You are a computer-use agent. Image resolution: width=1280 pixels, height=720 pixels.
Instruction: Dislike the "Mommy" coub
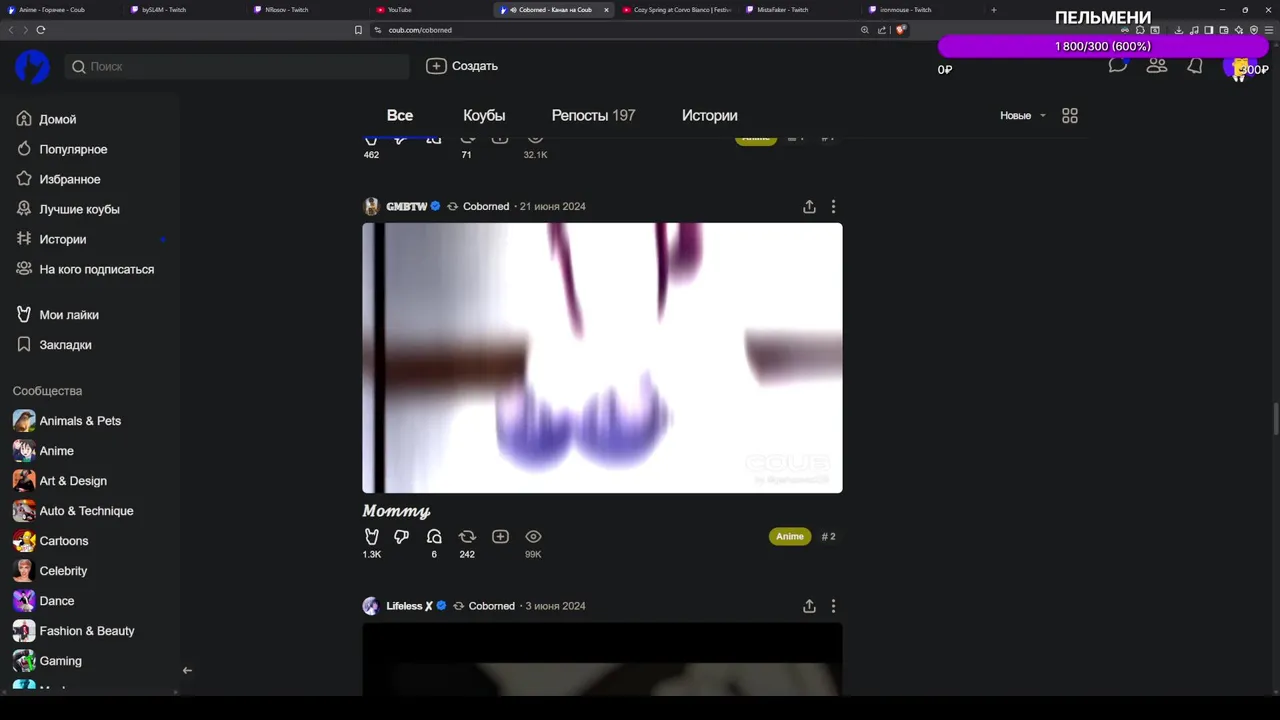[x=402, y=537]
